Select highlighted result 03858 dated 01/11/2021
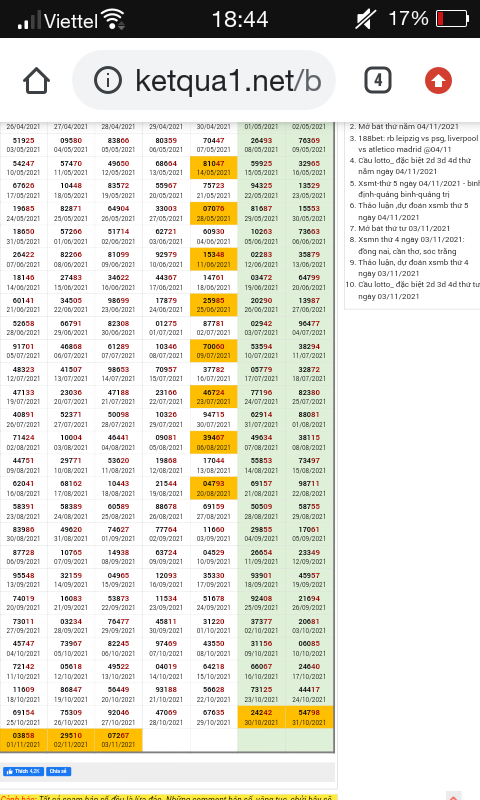480x800 pixels. [23, 740]
